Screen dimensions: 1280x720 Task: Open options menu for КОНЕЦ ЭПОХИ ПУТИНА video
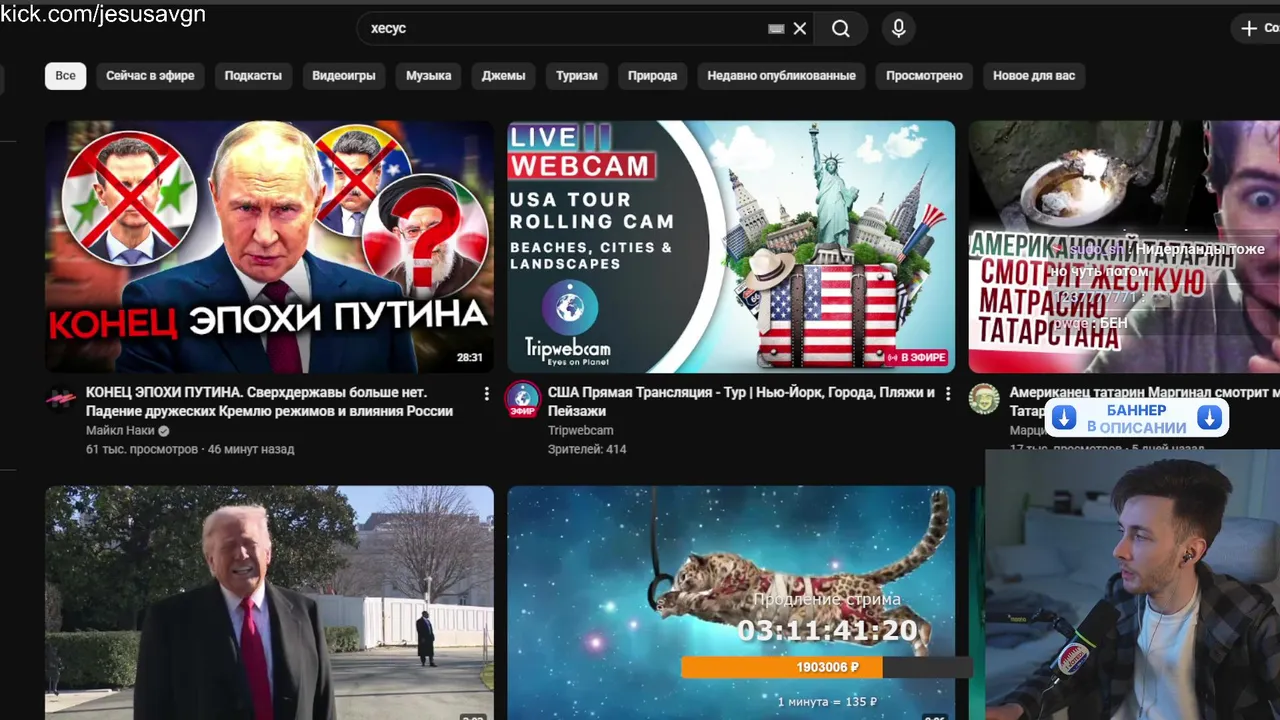tap(487, 393)
